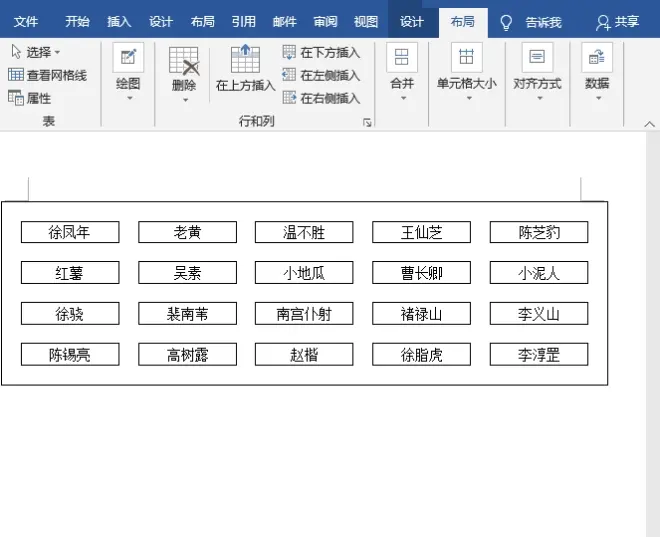The width and height of the screenshot is (660, 537).
Task: Expand the 对齐方式 dropdown arrow
Action: [x=540, y=98]
